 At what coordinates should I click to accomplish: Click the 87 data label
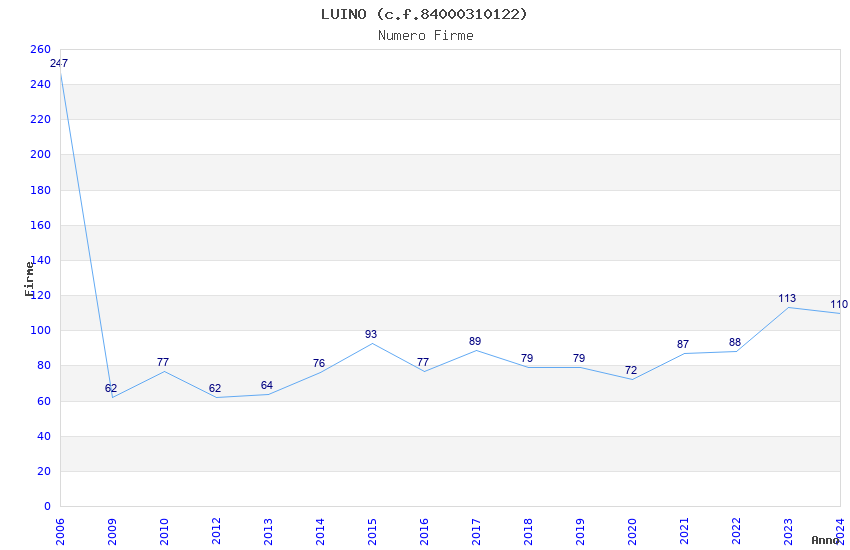(x=683, y=344)
